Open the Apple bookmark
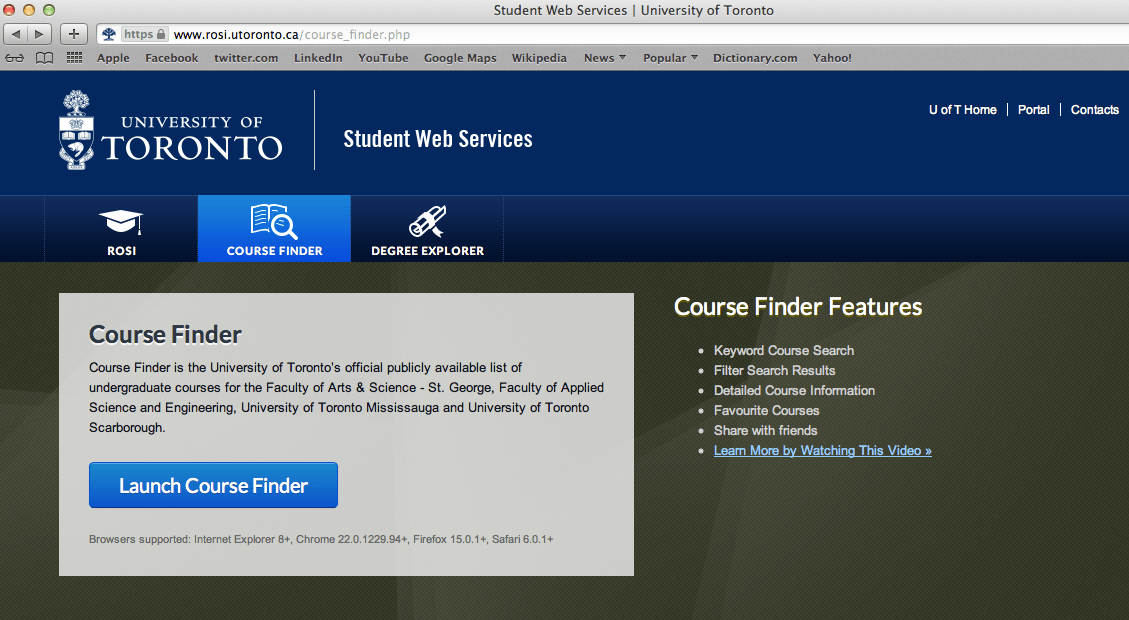The width and height of the screenshot is (1129, 620). click(x=113, y=58)
